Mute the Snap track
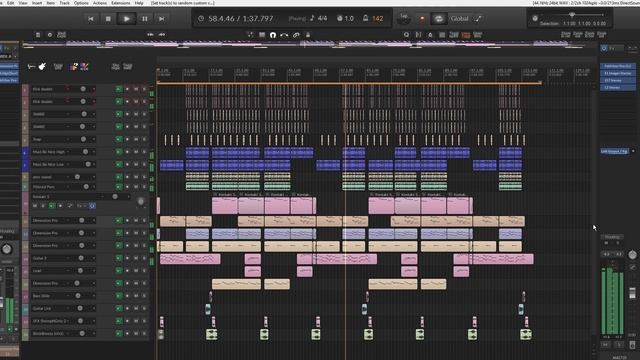640x360 pixels. [136, 139]
